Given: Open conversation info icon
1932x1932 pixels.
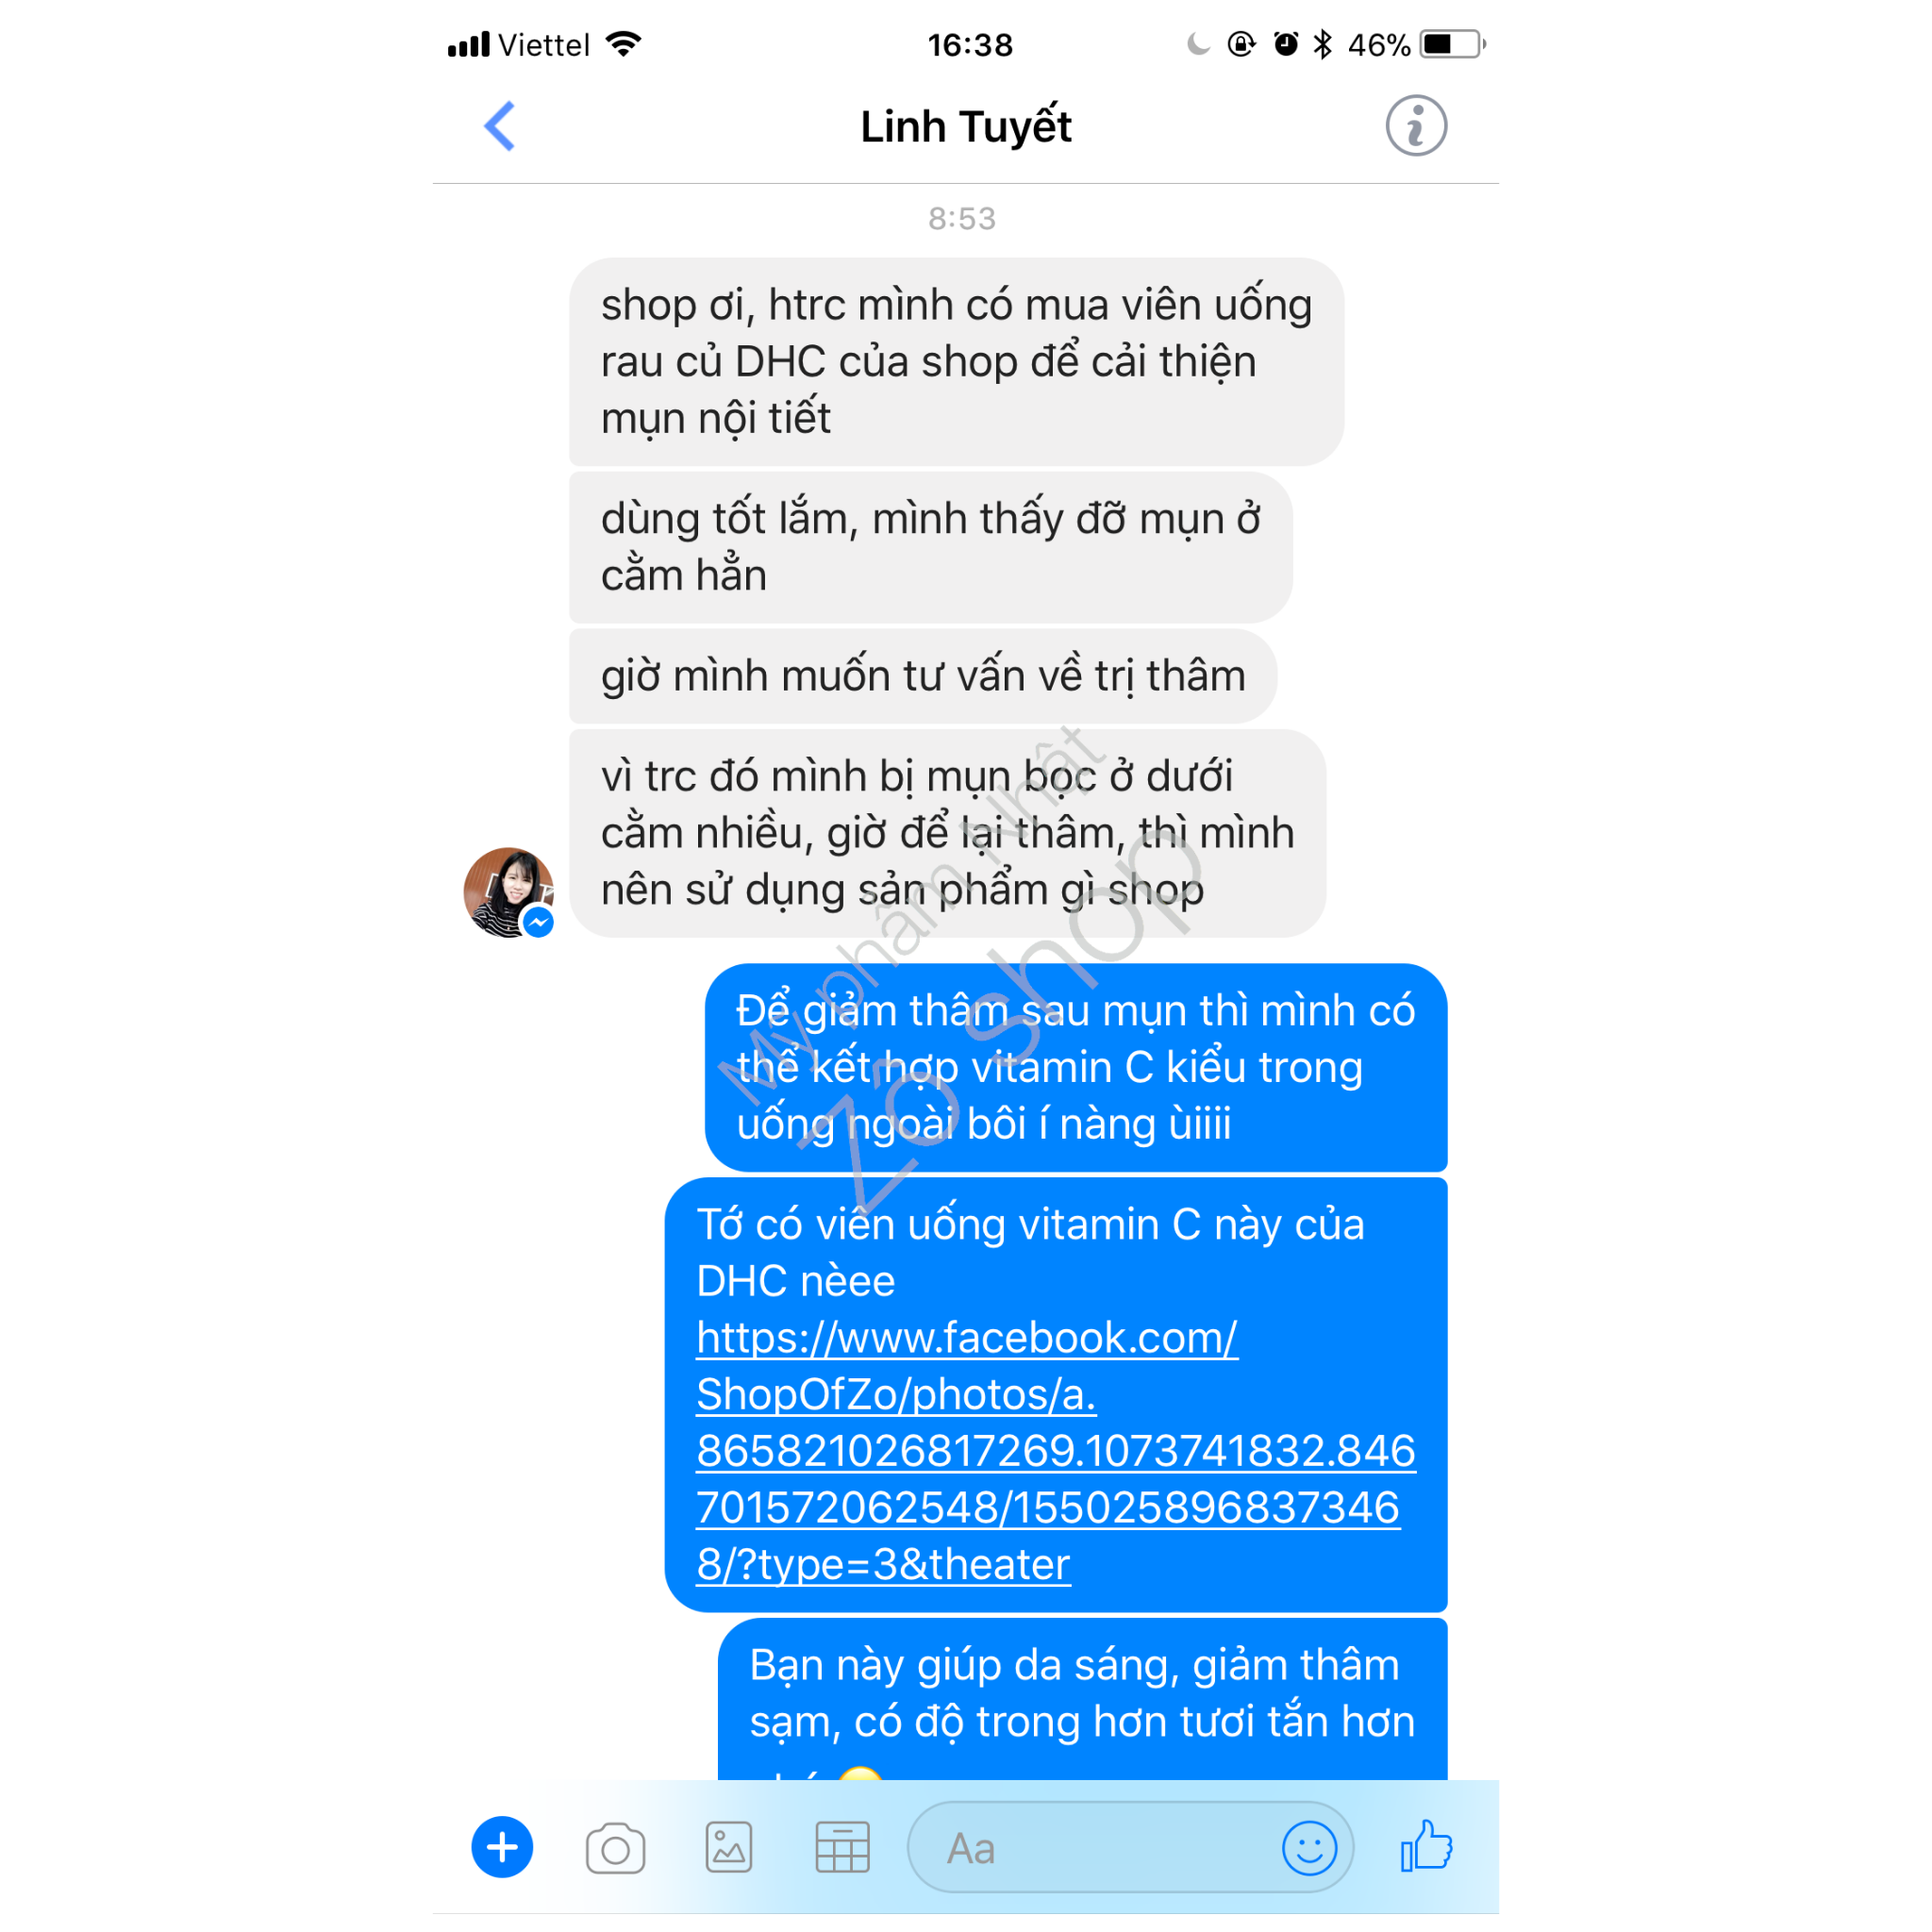Looking at the screenshot, I should pyautogui.click(x=1415, y=126).
